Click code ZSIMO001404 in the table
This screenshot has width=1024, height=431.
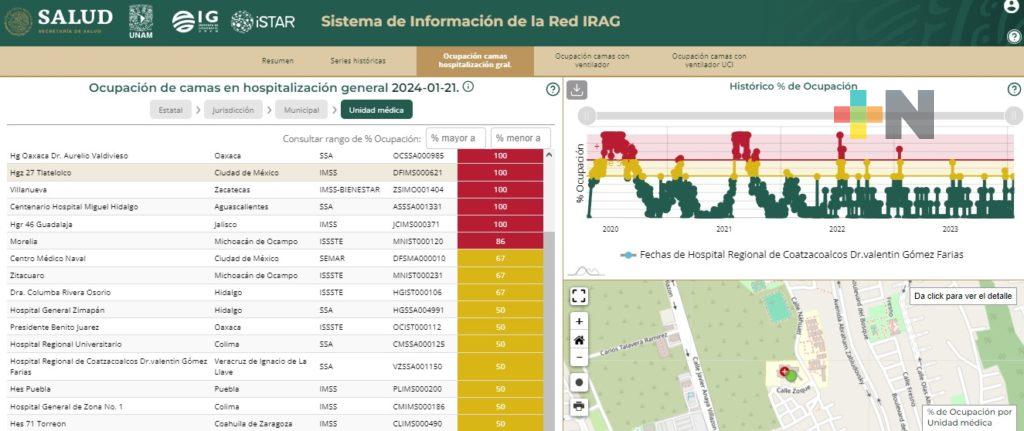(x=418, y=190)
